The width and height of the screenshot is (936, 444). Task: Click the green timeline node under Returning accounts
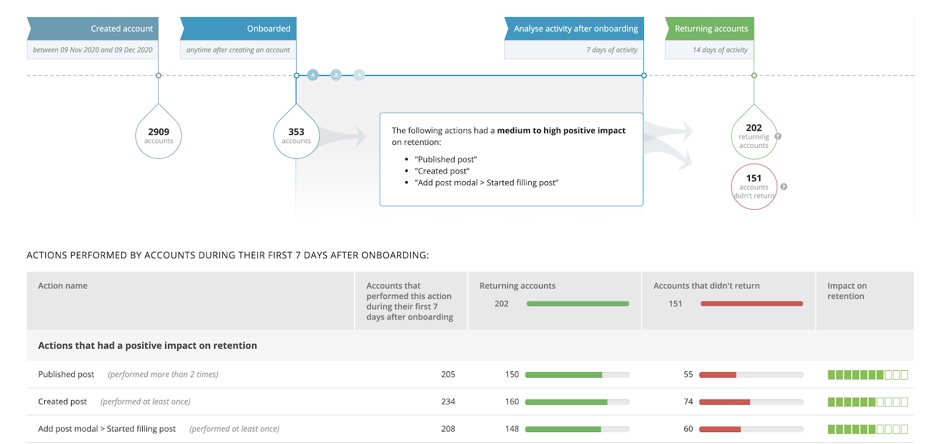[754, 75]
